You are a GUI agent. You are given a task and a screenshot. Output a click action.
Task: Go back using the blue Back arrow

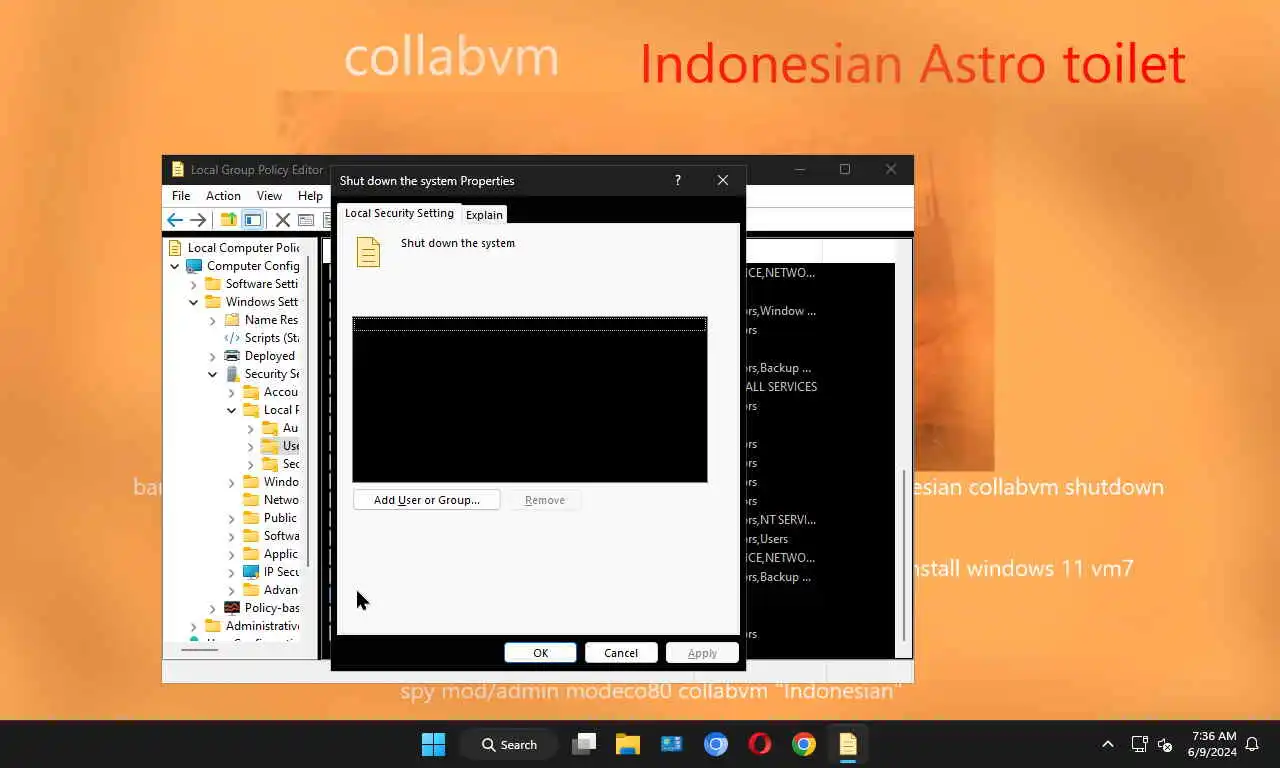pos(175,220)
